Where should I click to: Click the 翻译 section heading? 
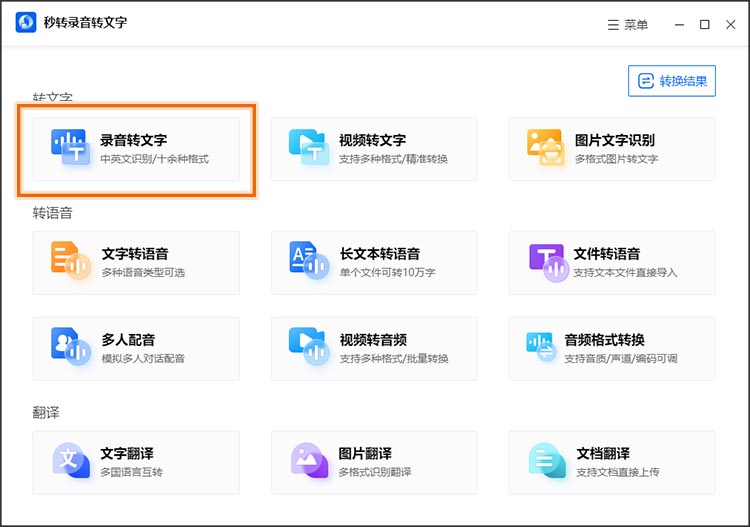click(46, 412)
